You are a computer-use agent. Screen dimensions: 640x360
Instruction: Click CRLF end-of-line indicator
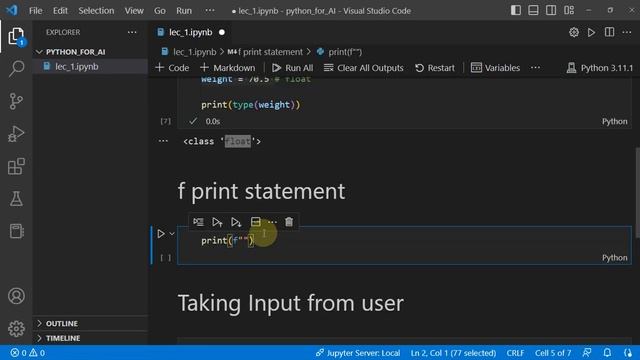(x=515, y=353)
